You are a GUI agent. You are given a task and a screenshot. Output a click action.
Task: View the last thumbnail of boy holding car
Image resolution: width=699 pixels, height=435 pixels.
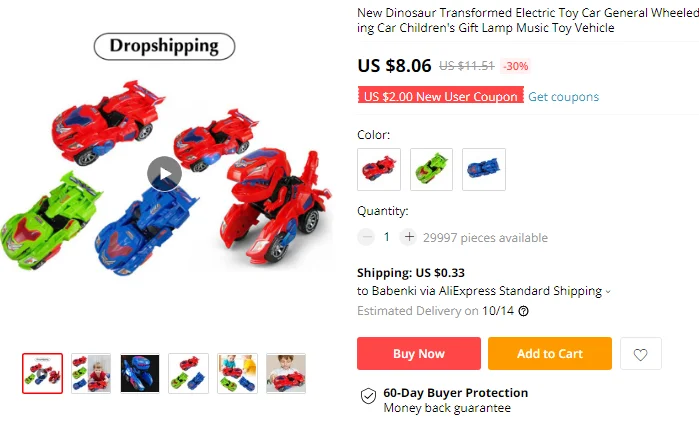coord(286,373)
